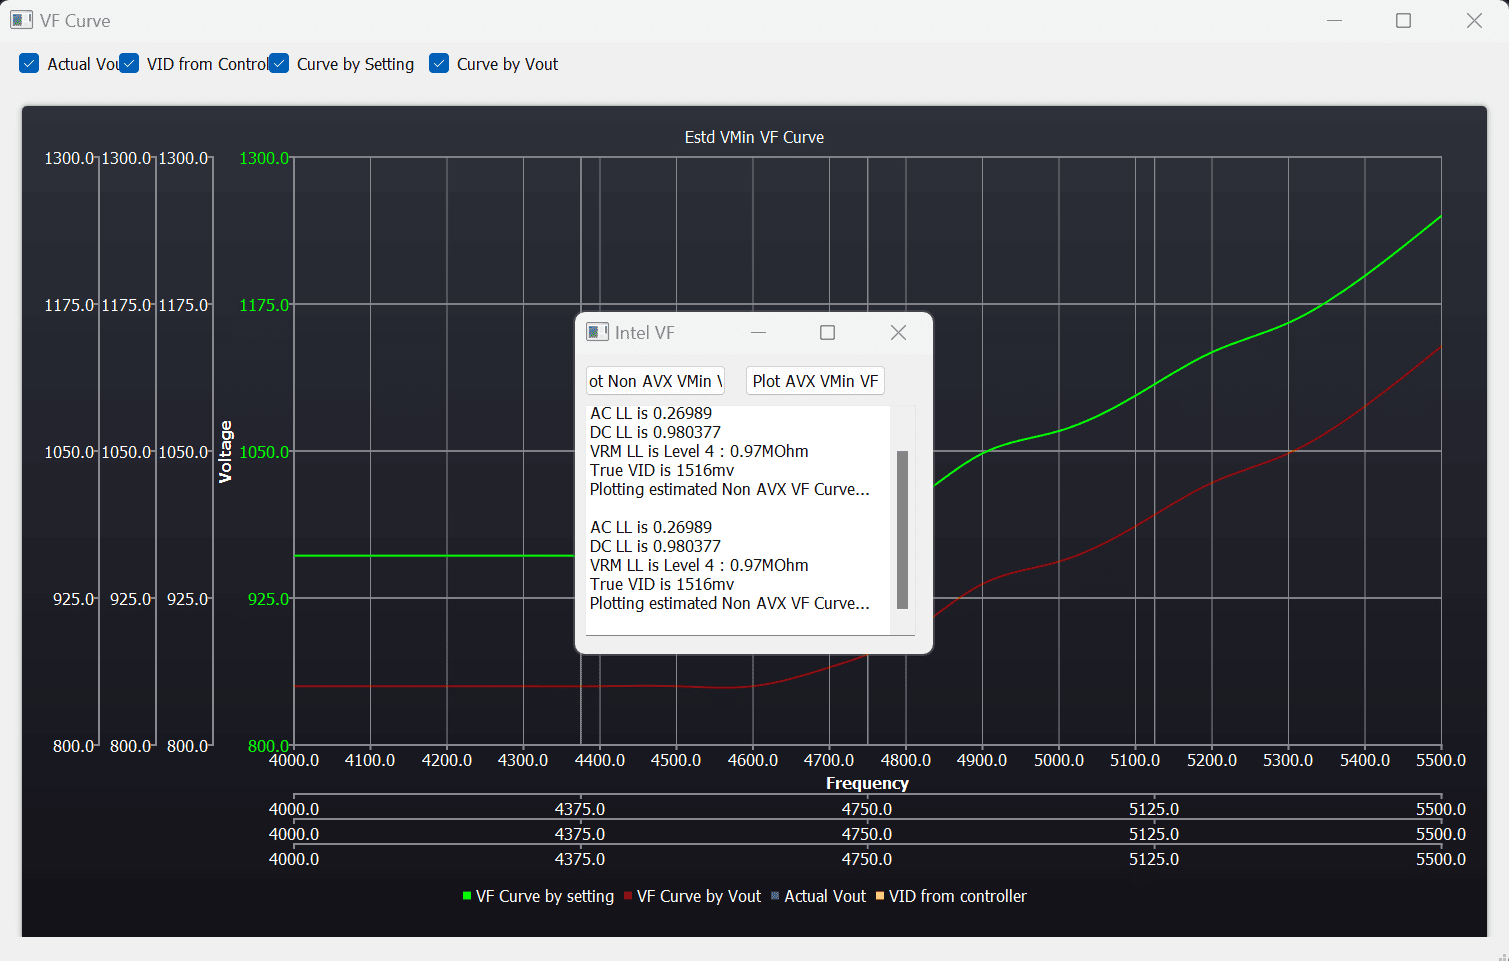Click Plot Non AVX VMin VF button

point(655,381)
